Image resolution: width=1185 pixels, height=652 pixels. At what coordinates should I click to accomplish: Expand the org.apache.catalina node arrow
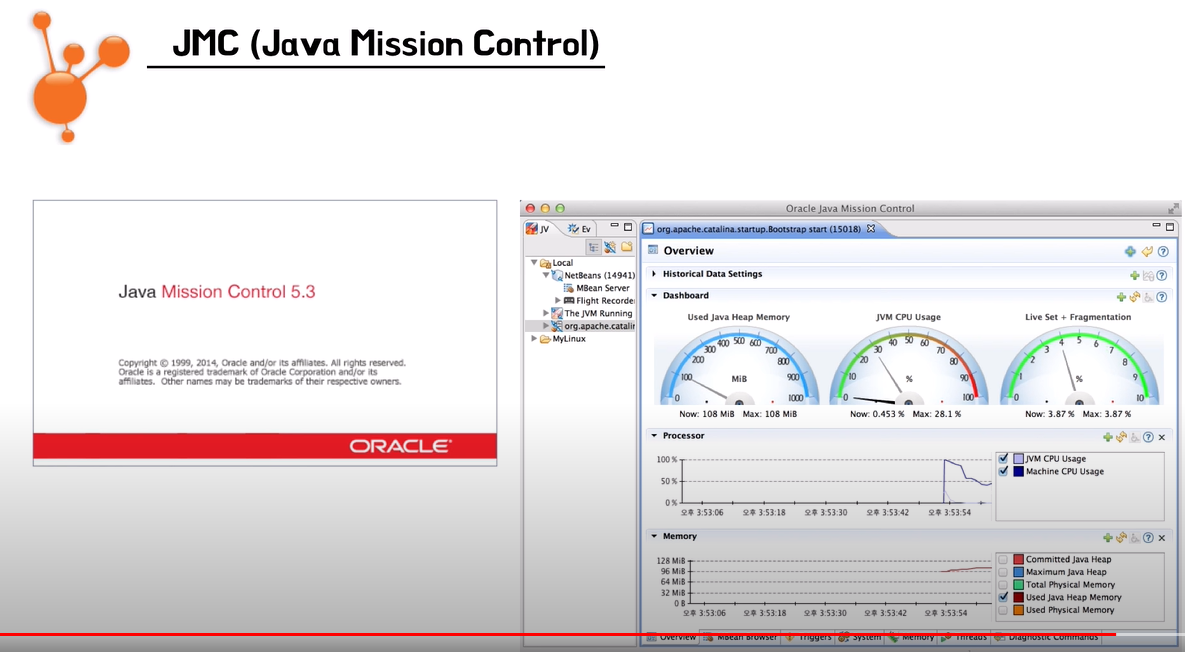[546, 326]
